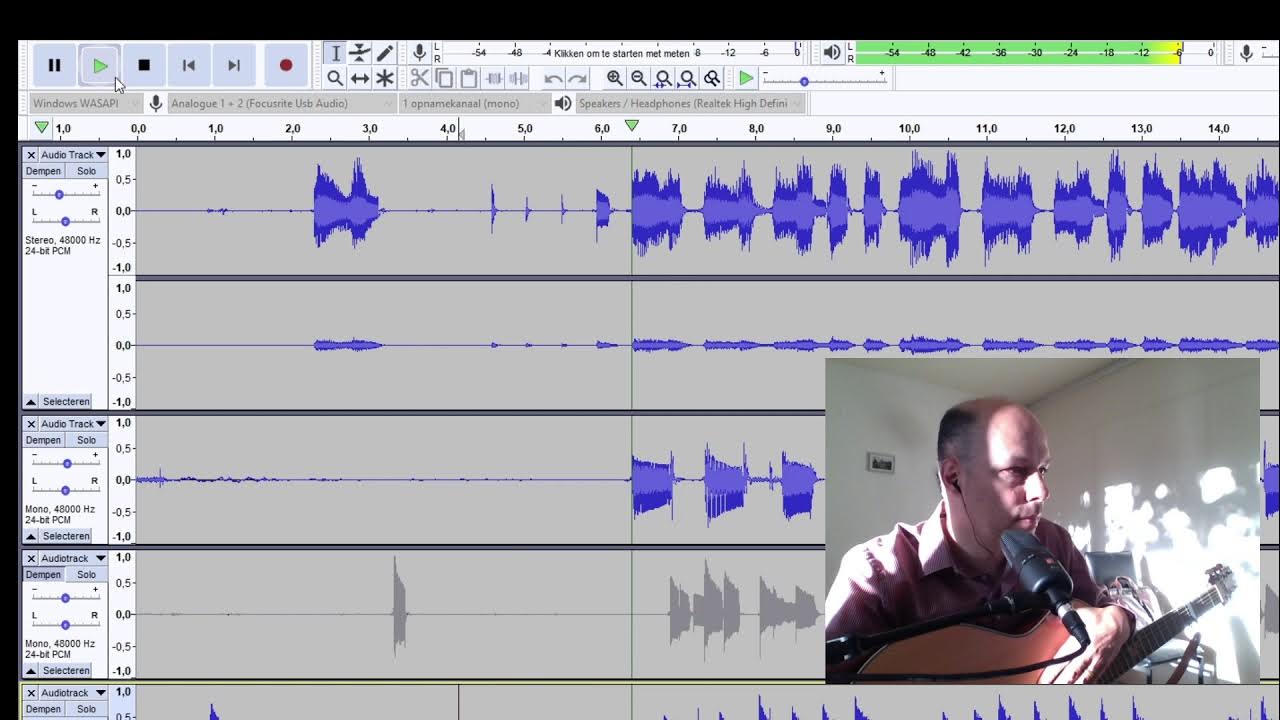Select the Time Shift tool

click(360, 78)
